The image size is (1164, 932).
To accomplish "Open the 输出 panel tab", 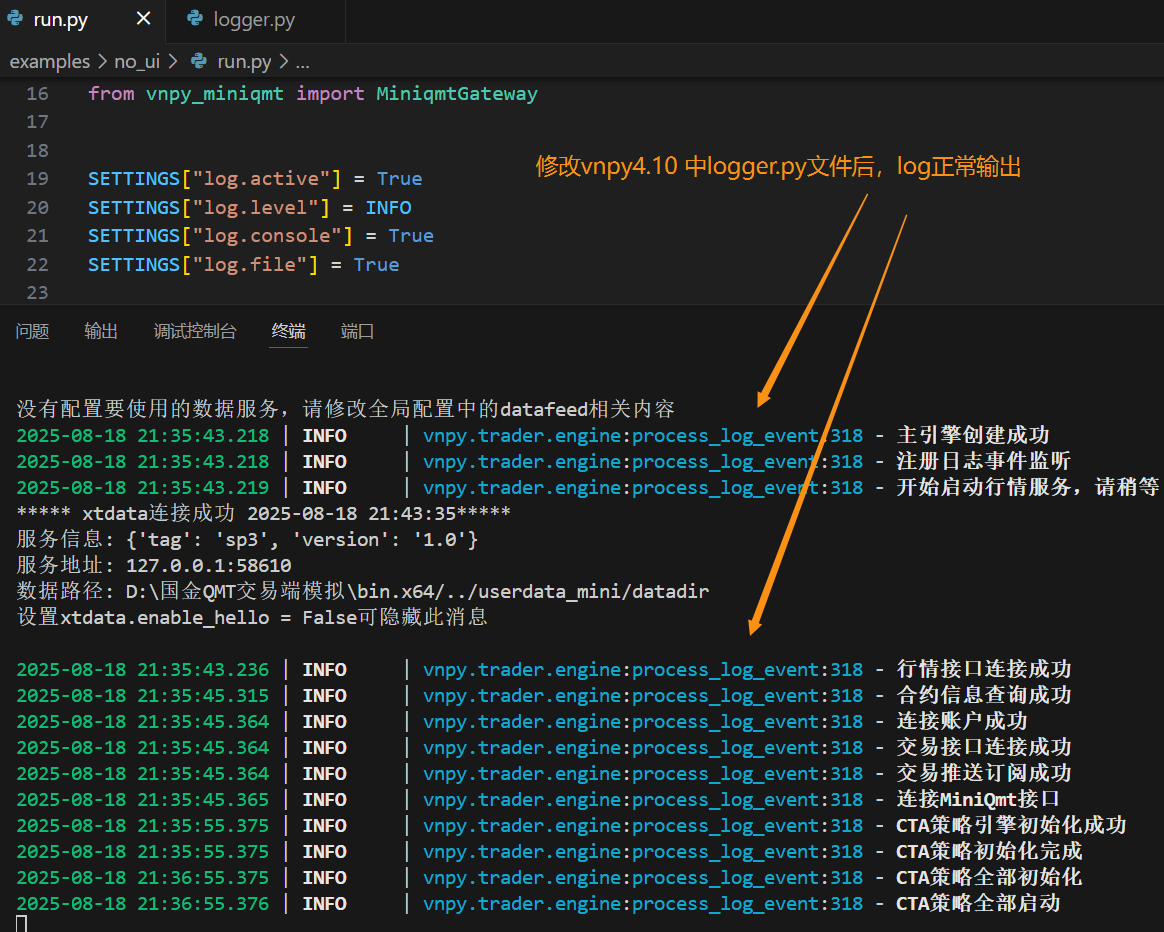I will [101, 331].
